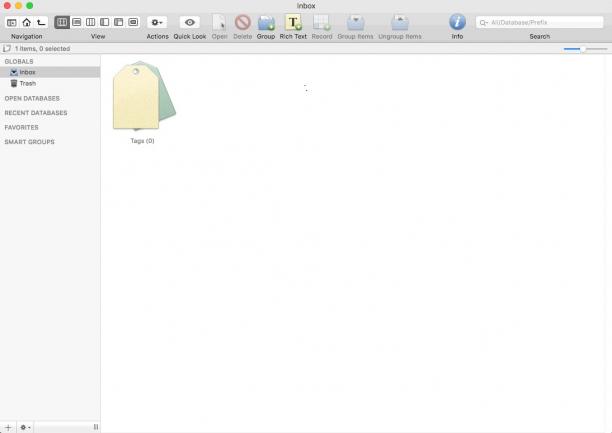Screen dimensions: 612x433
Task: Click the tag icon in the status bar
Action: (x=7, y=48)
